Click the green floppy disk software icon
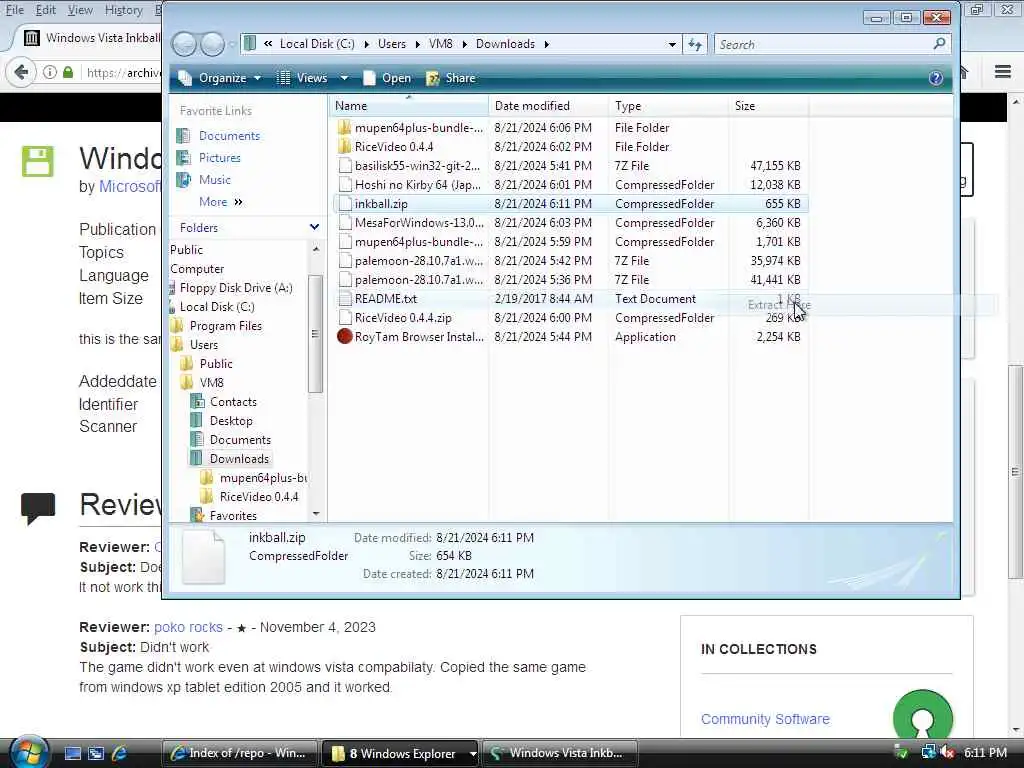1024x768 pixels. coord(37,161)
